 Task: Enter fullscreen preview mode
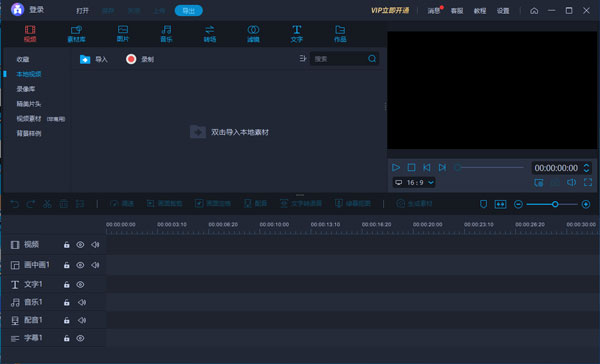(x=588, y=183)
